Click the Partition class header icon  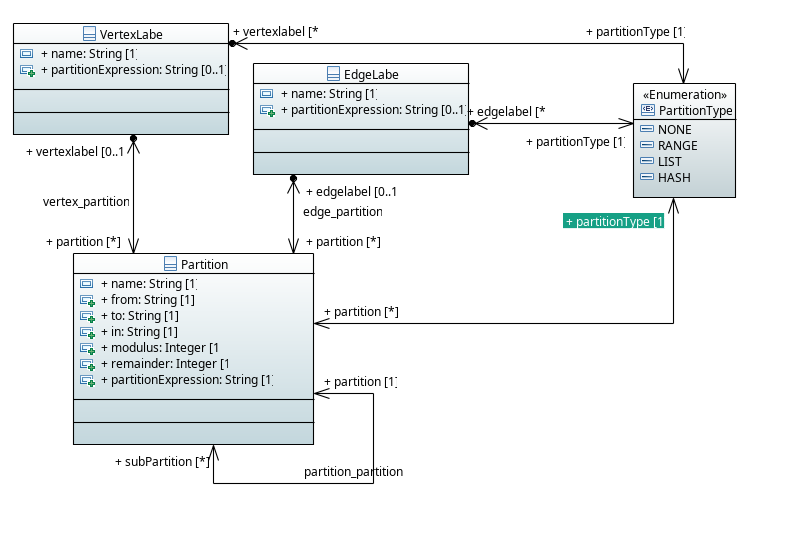(x=171, y=264)
